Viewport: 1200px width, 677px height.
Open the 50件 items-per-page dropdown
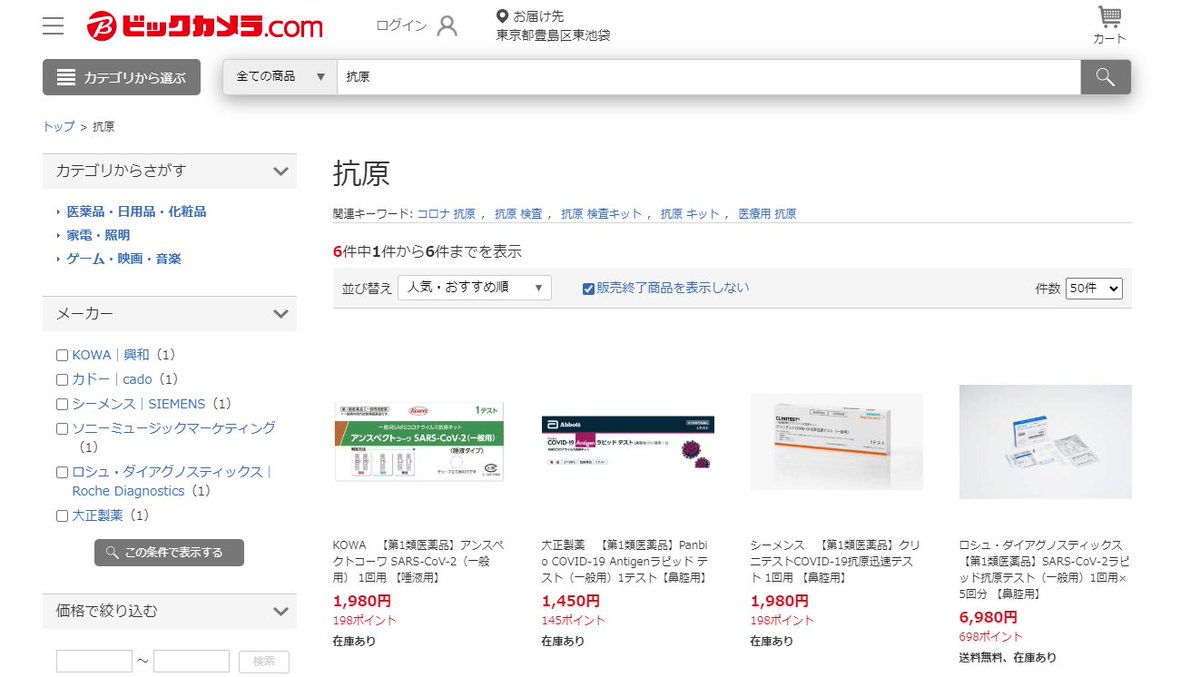pyautogui.click(x=1094, y=288)
